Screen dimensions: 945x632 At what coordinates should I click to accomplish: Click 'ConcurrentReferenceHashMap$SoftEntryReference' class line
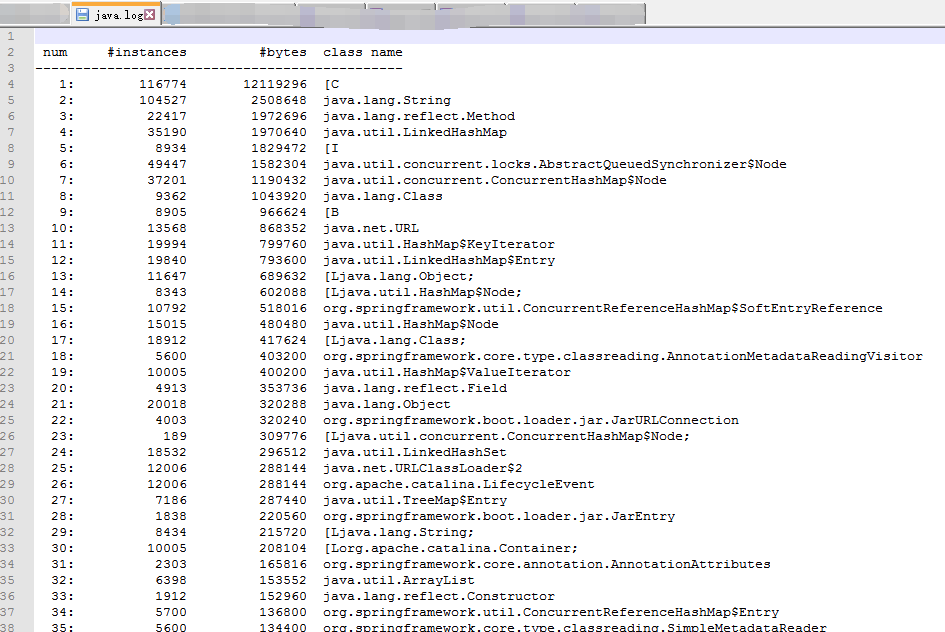coord(603,308)
